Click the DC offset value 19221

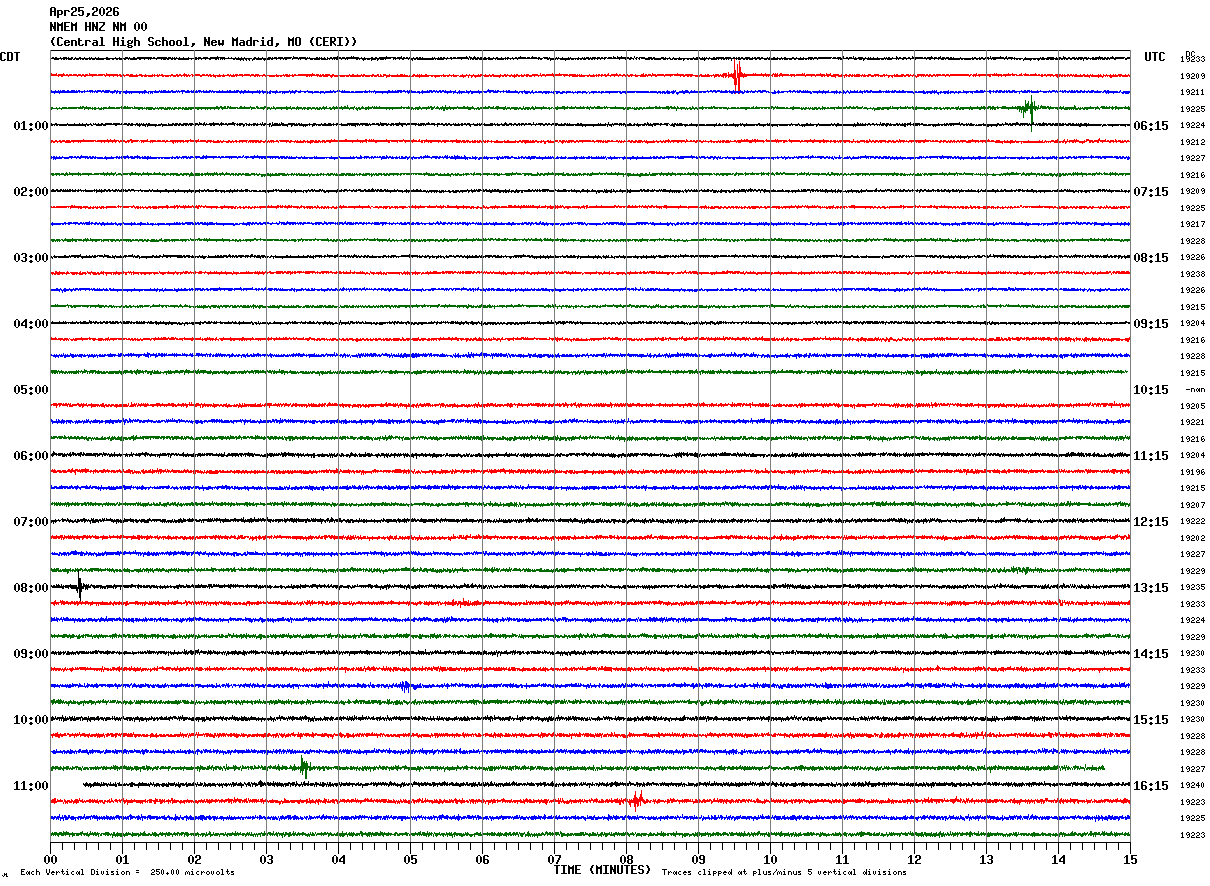[1193, 422]
